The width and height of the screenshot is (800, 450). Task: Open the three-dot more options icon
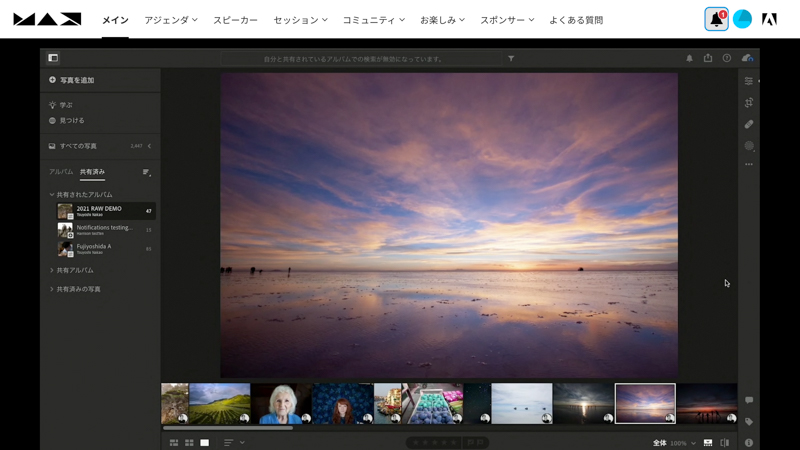click(748, 164)
